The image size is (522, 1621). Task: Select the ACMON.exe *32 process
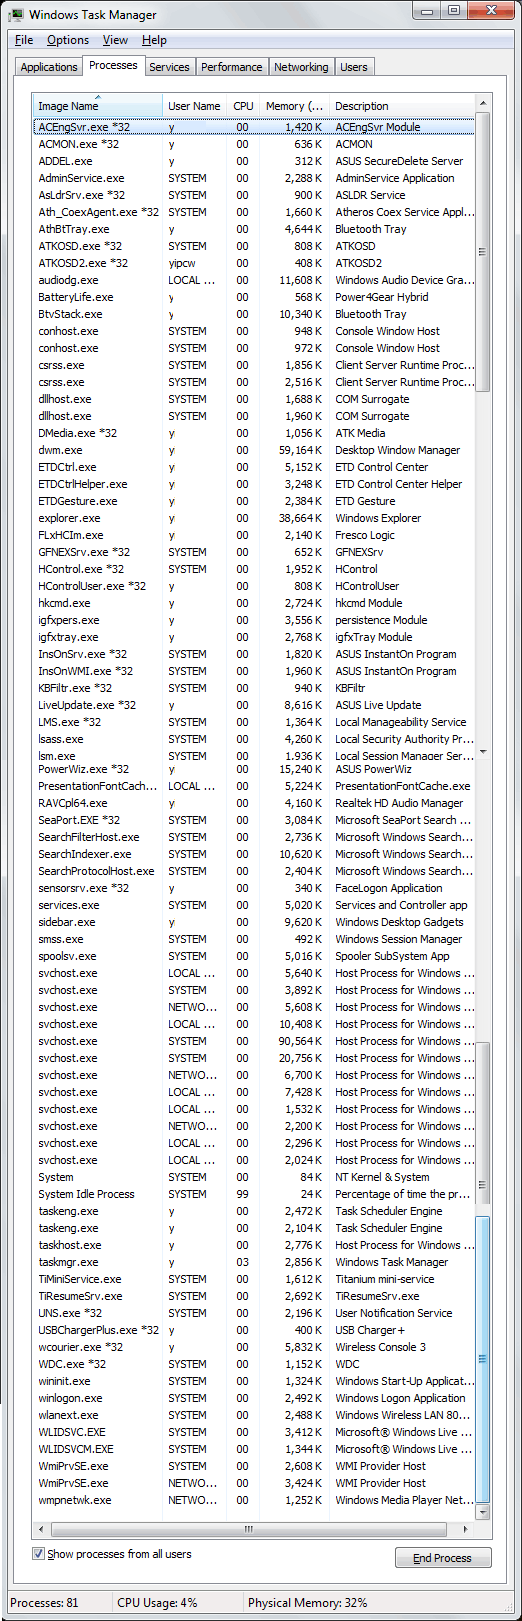click(254, 144)
